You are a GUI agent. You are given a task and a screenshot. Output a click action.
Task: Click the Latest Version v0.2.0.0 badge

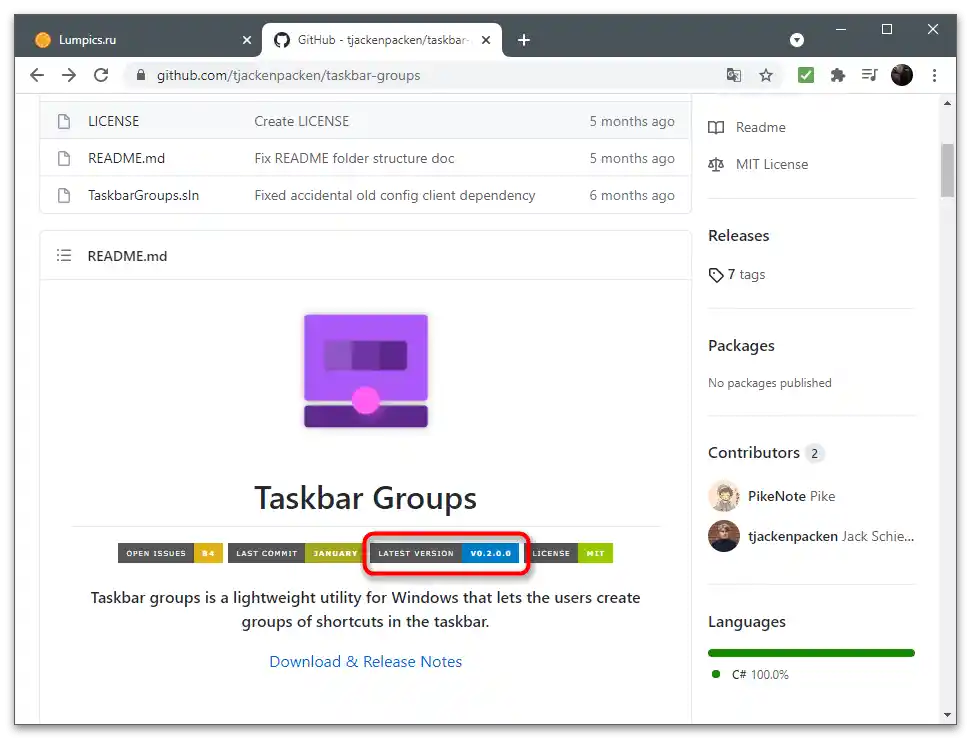445,553
